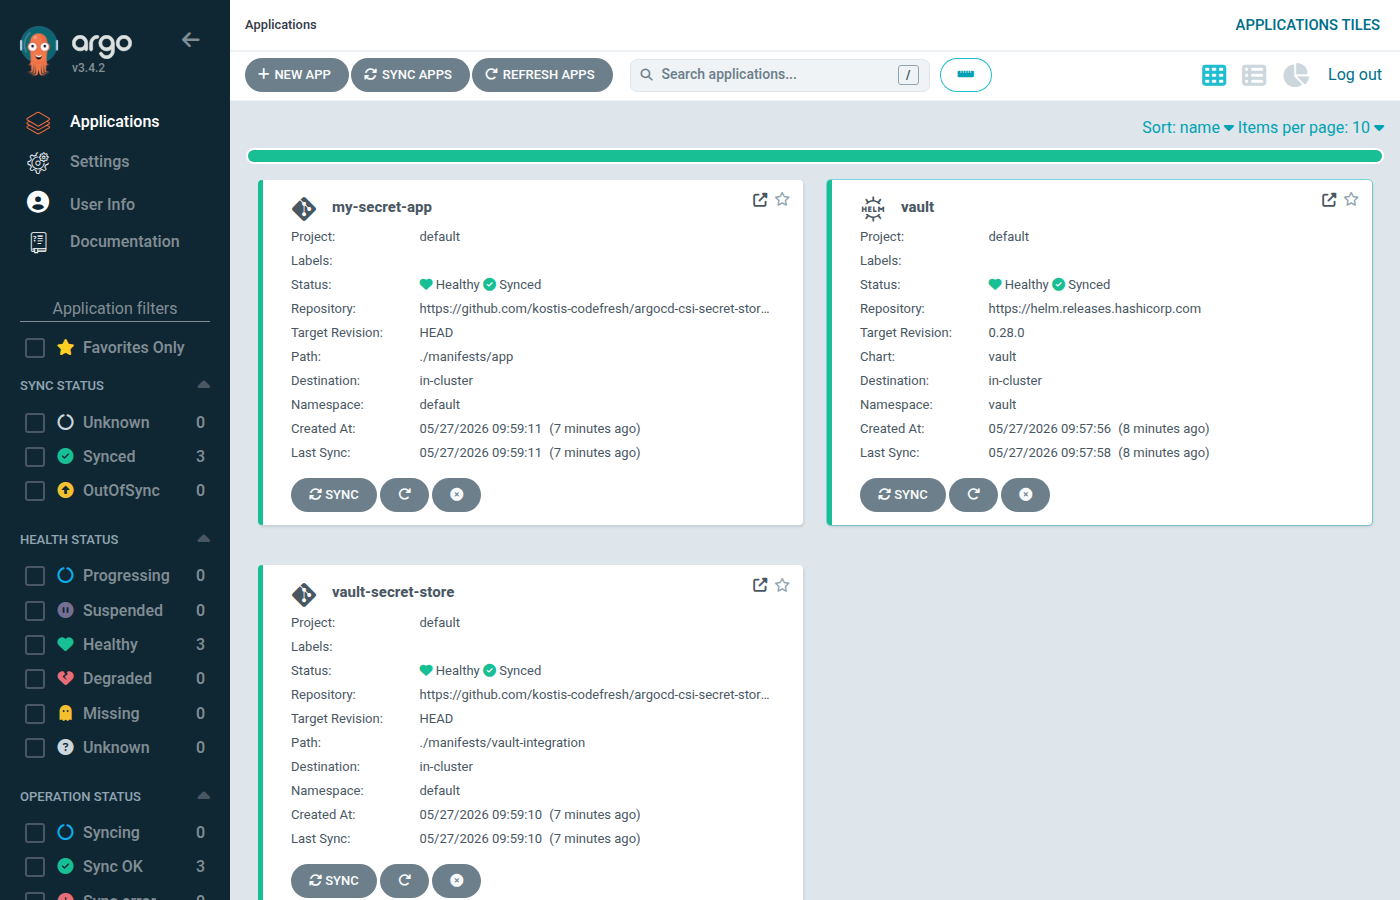Click the User Info avatar icon
Screen dimensions: 1400x900
(x=38, y=202)
